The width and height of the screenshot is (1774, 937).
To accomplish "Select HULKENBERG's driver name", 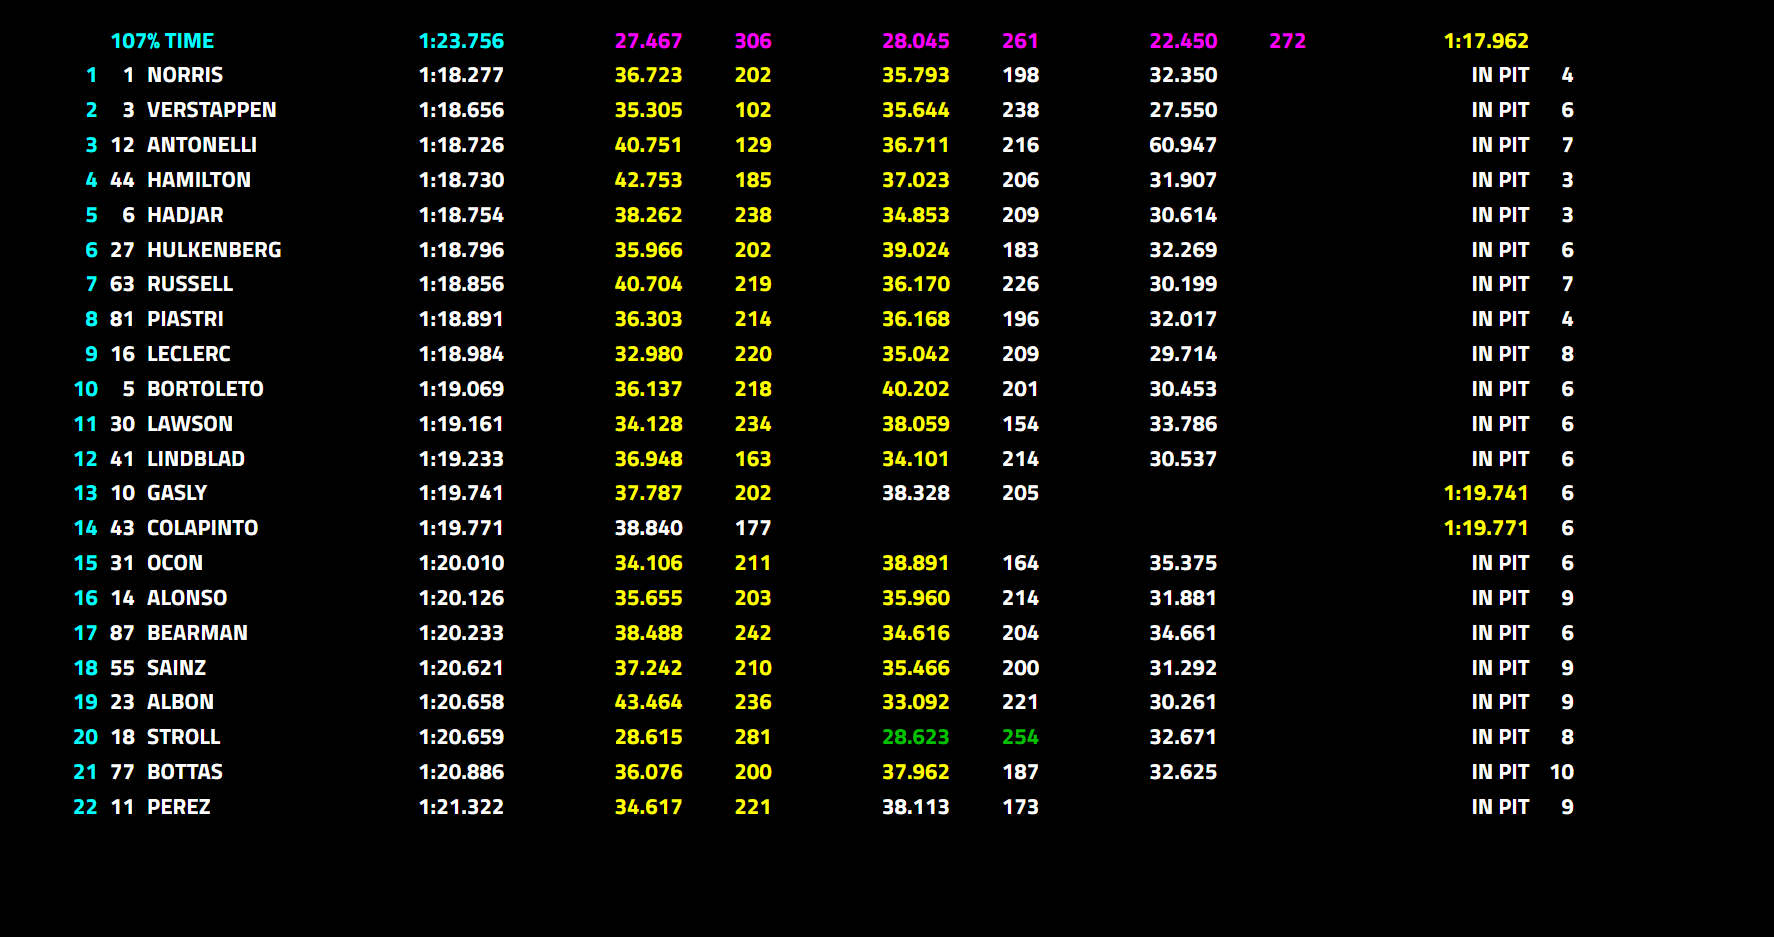I will pyautogui.click(x=214, y=250).
